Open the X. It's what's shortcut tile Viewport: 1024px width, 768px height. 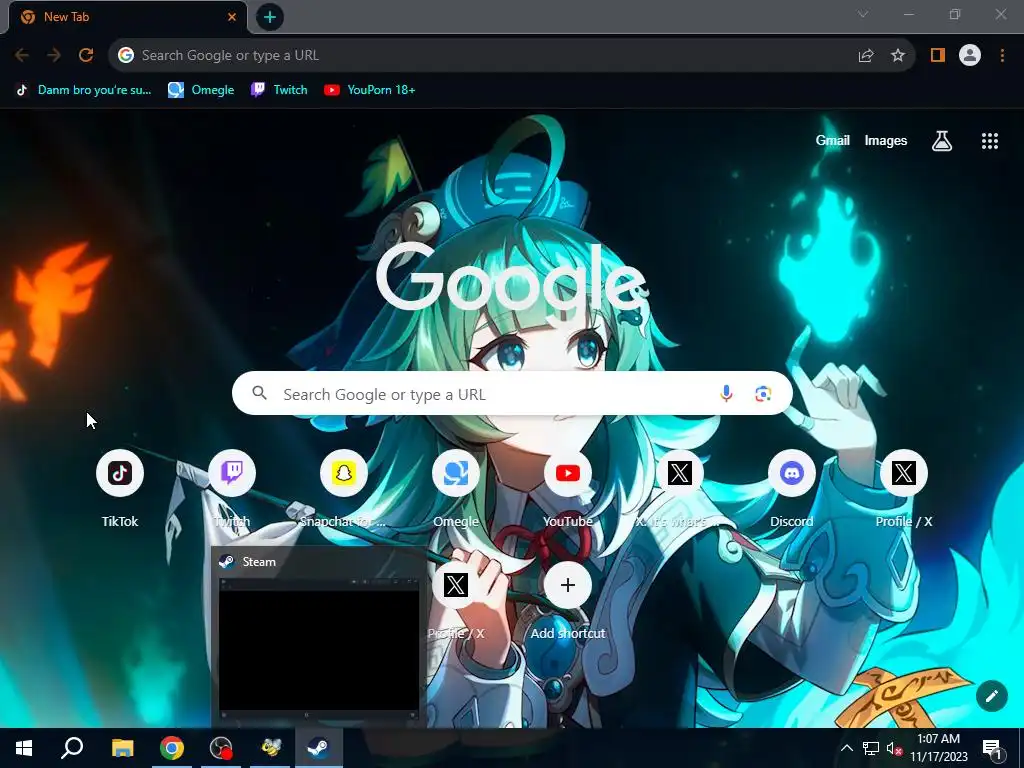click(x=680, y=473)
